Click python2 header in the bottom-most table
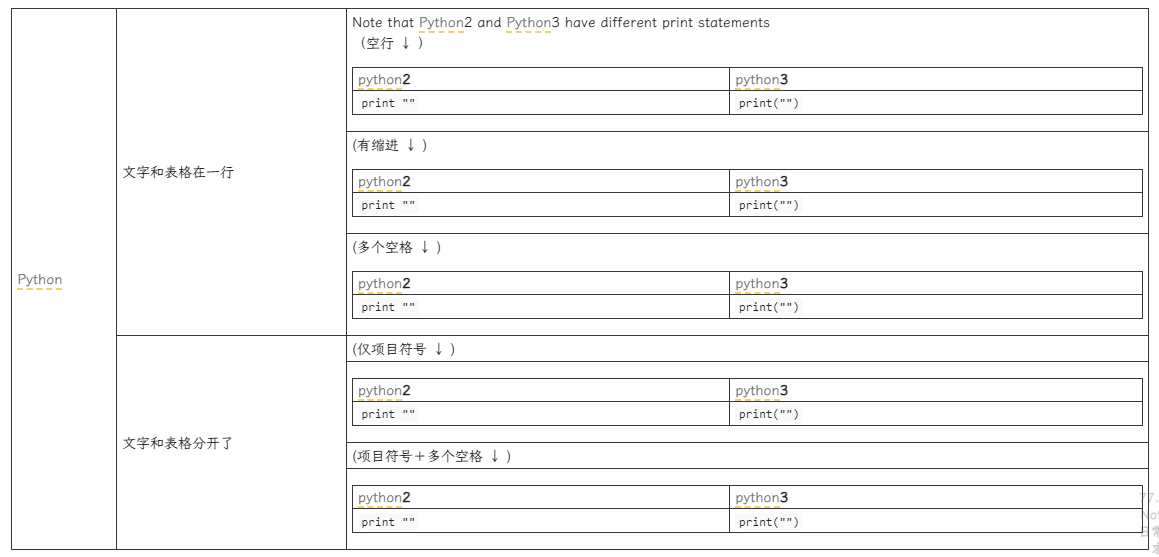 tap(384, 498)
